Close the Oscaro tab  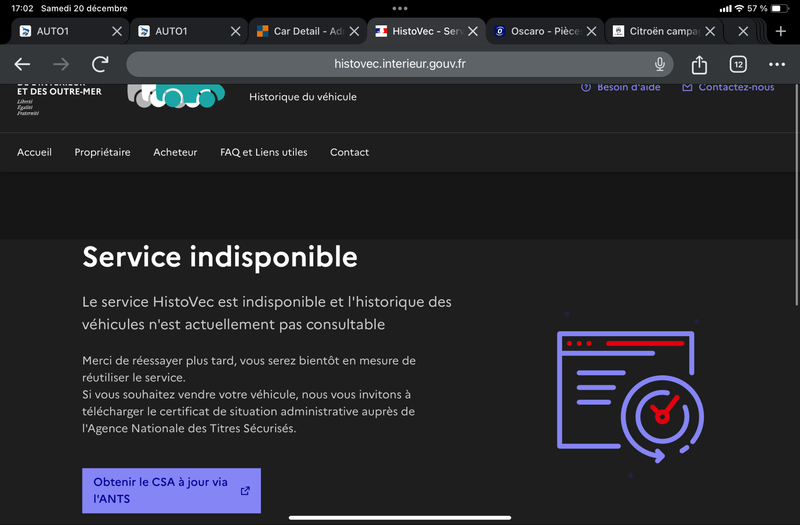(592, 31)
